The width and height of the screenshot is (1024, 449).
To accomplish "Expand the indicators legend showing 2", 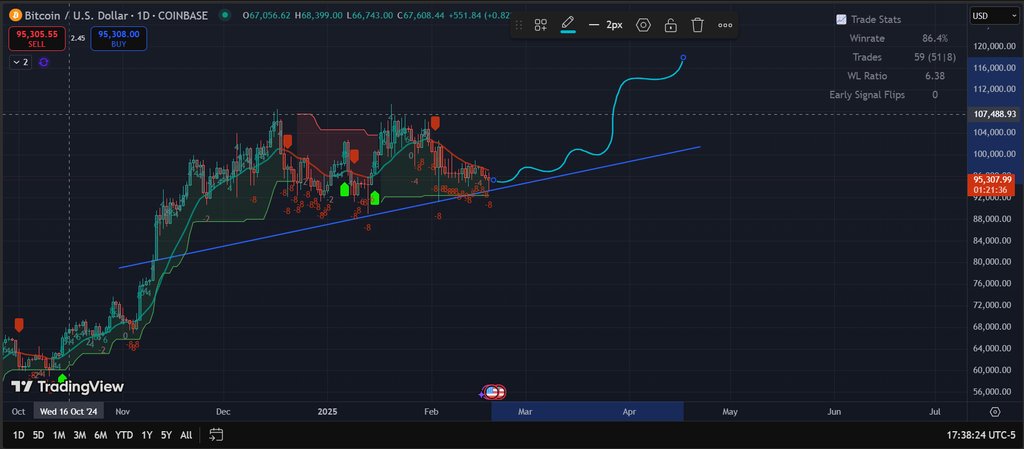I will pyautogui.click(x=21, y=62).
